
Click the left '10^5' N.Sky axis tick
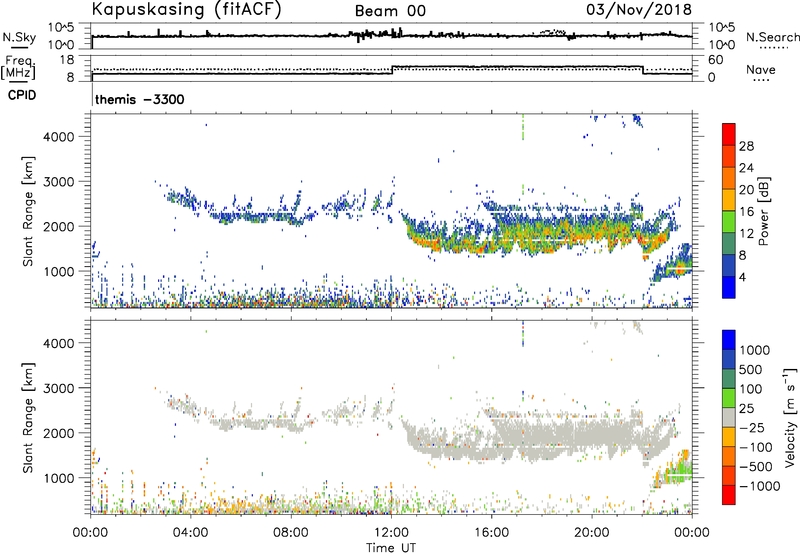pyautogui.click(x=62, y=27)
